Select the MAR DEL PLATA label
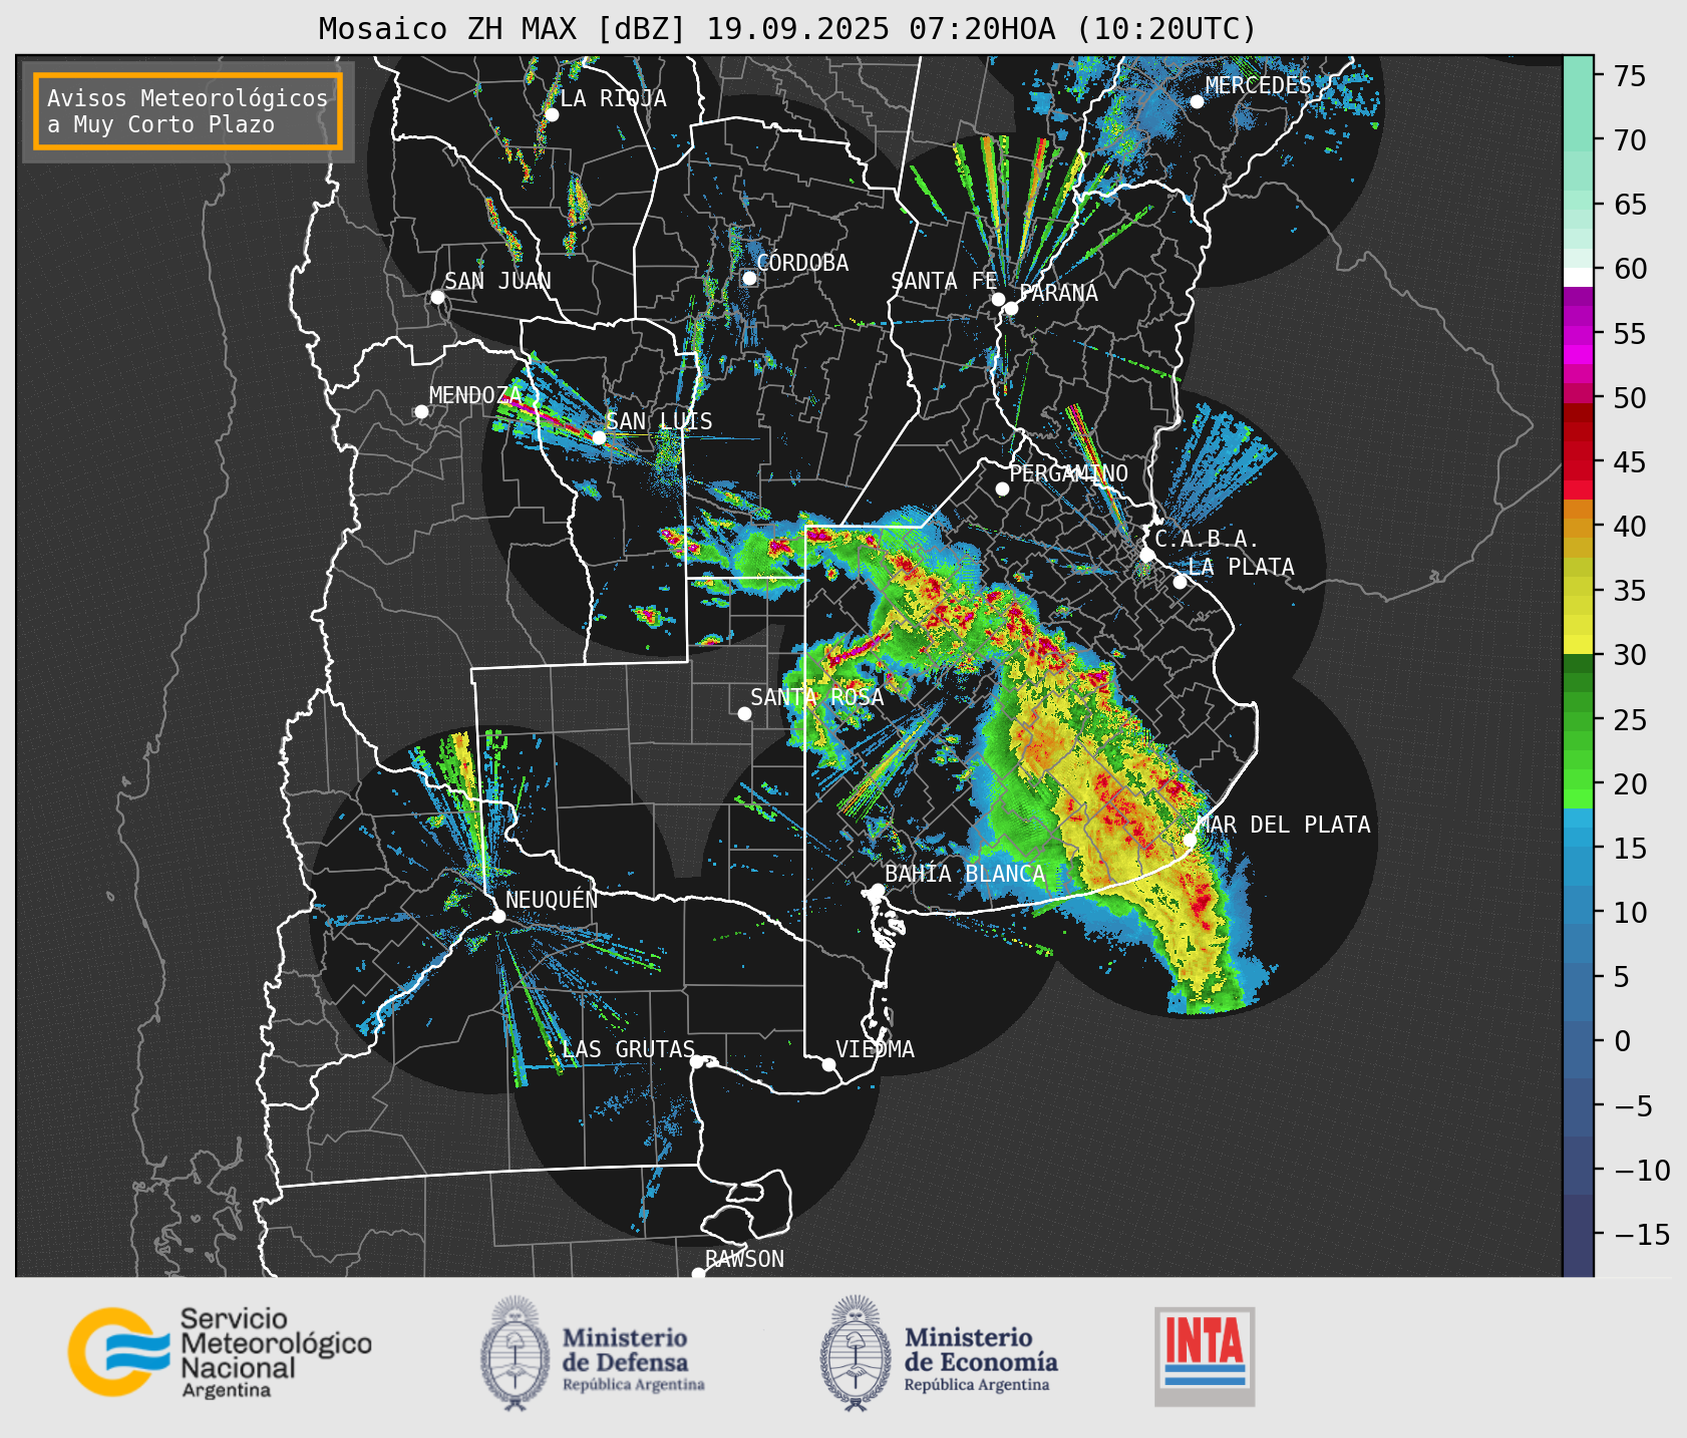This screenshot has width=1687, height=1438. pos(1283,824)
